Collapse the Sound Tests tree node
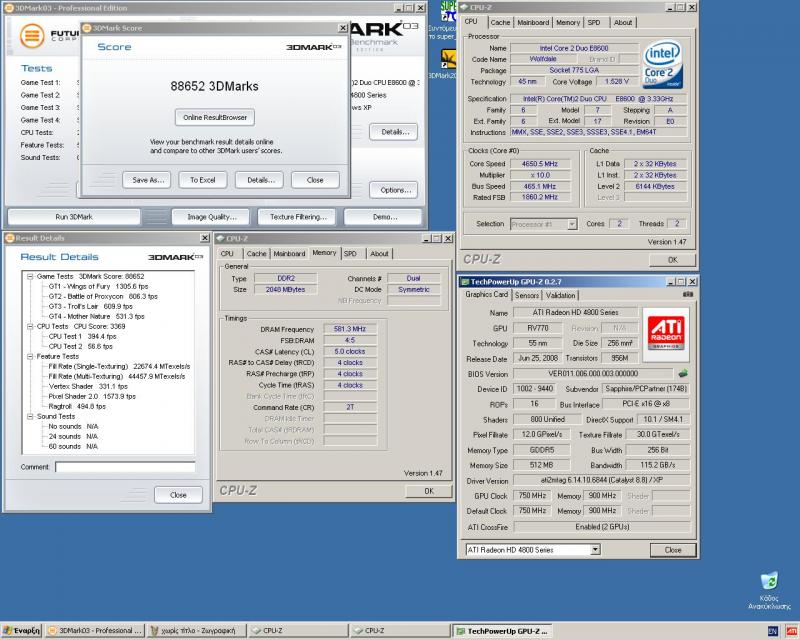Viewport: 800px width, 640px height. click(x=30, y=416)
